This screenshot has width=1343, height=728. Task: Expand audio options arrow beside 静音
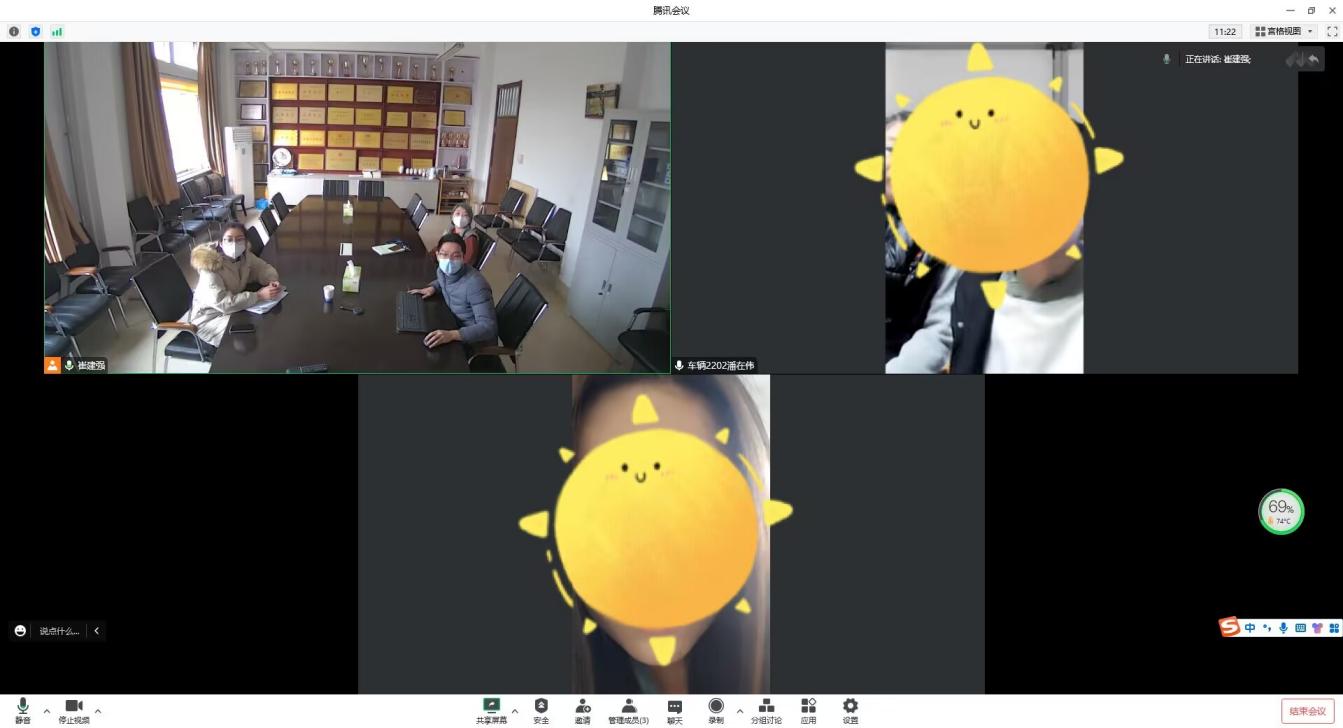(46, 711)
